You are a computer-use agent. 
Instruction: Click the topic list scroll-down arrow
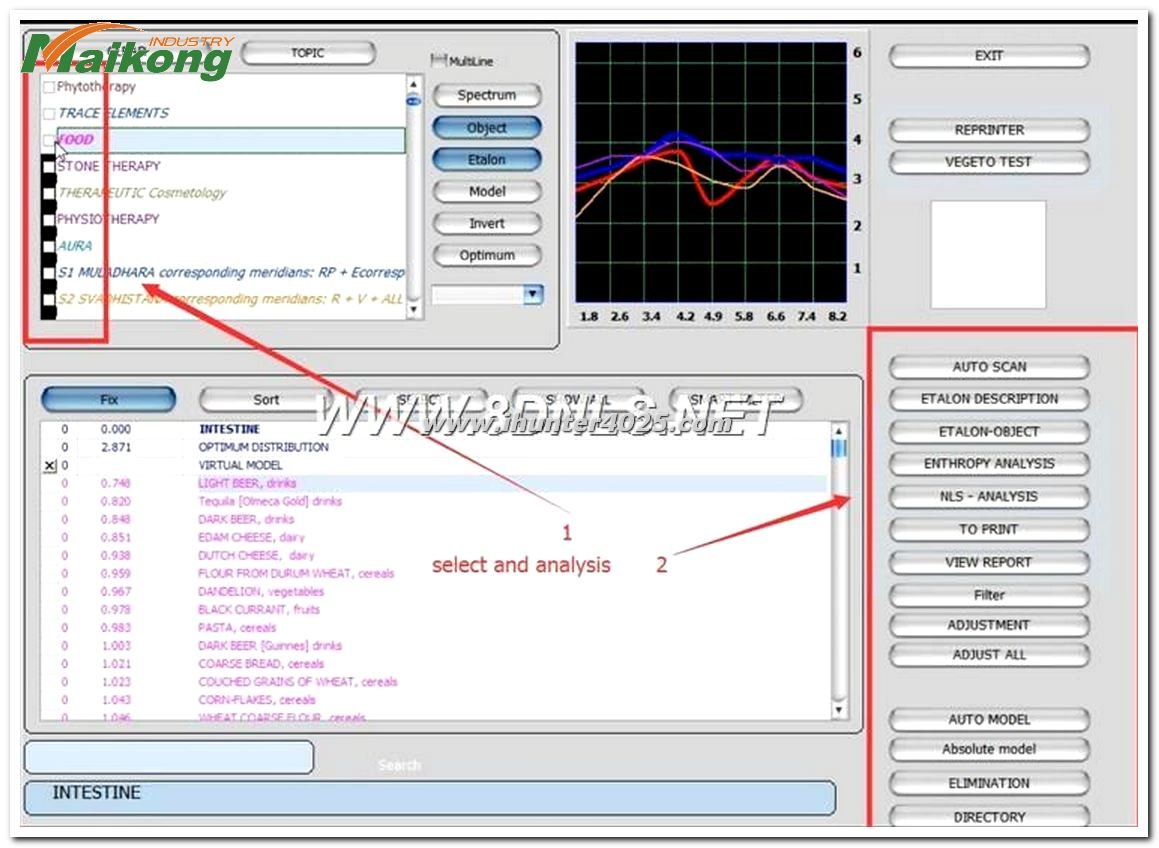(x=414, y=310)
